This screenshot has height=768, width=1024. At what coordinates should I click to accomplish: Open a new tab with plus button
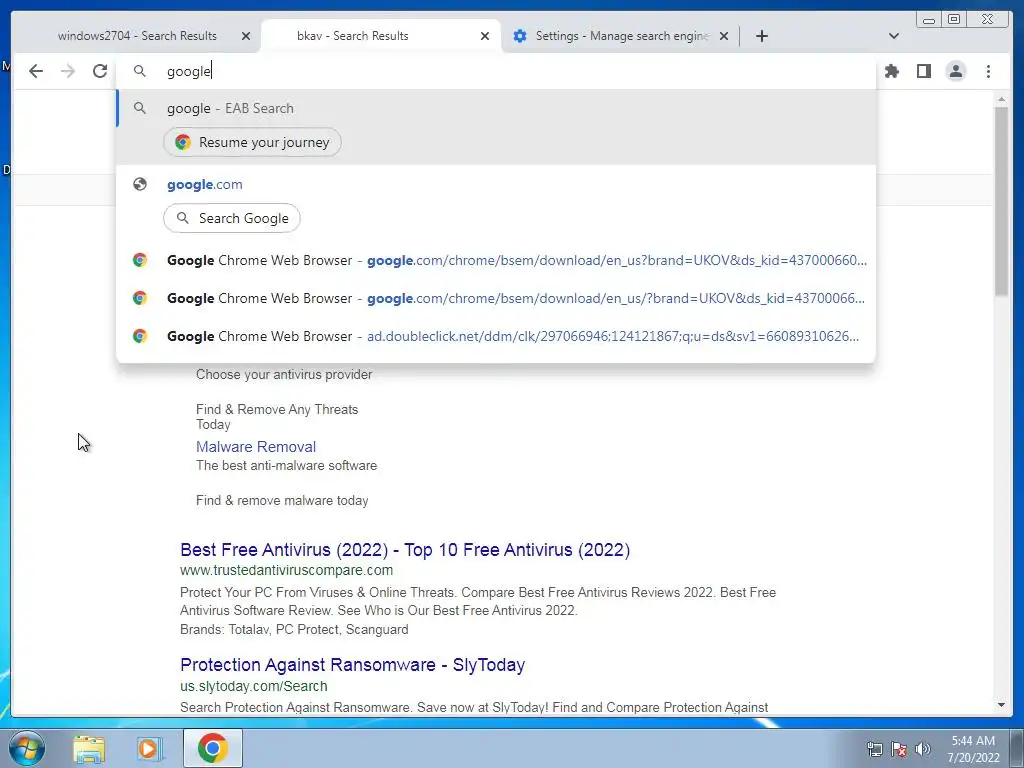tap(761, 36)
